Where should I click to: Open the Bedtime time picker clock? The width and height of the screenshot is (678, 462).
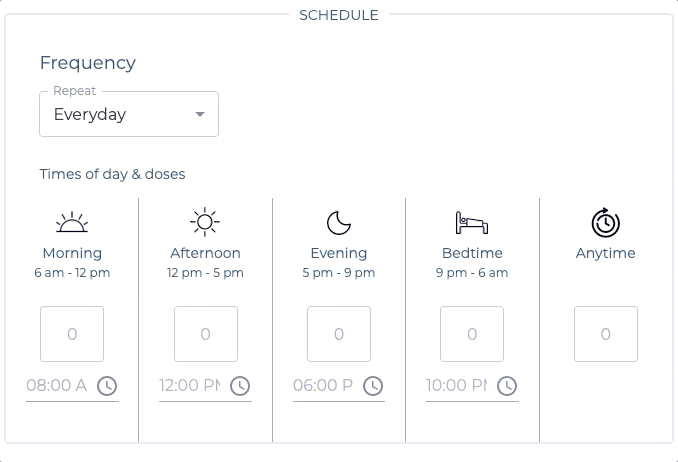pyautogui.click(x=507, y=386)
